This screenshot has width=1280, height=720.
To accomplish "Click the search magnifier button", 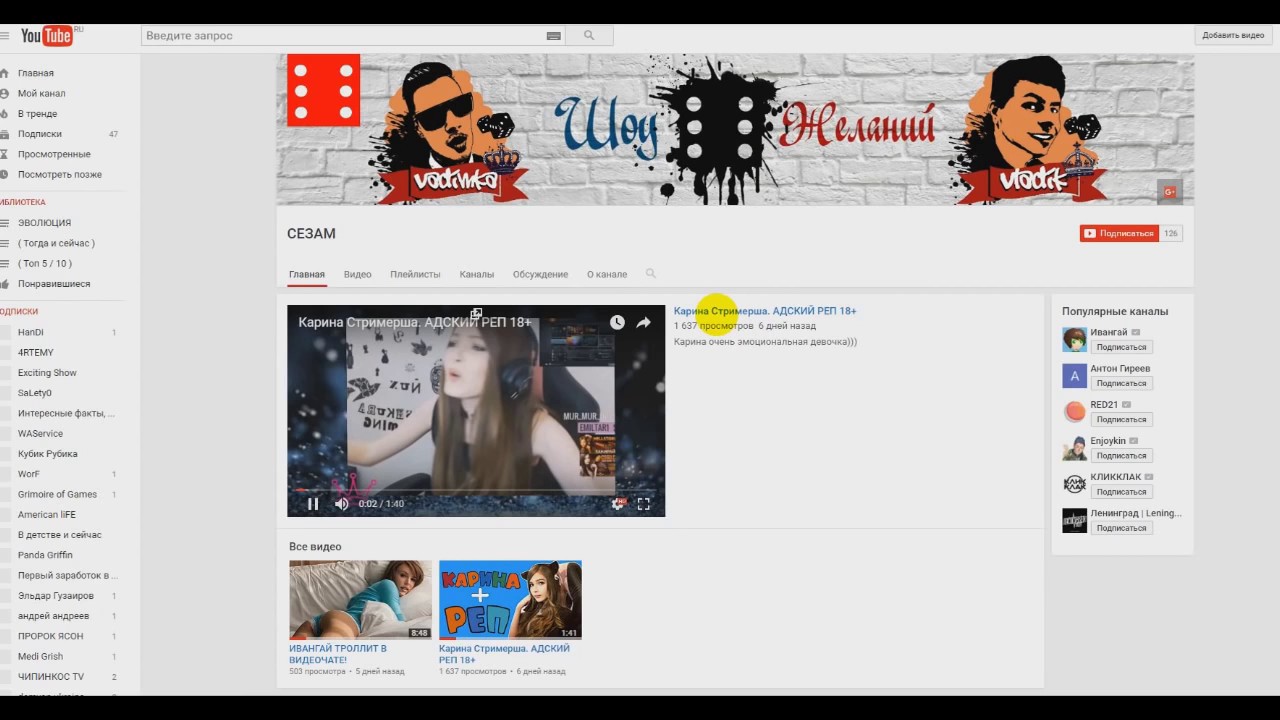I will point(589,36).
